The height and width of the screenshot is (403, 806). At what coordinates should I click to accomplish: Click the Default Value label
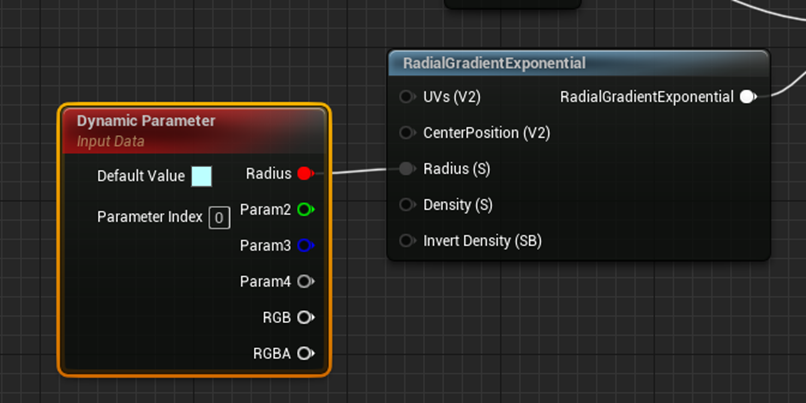pyautogui.click(x=141, y=176)
